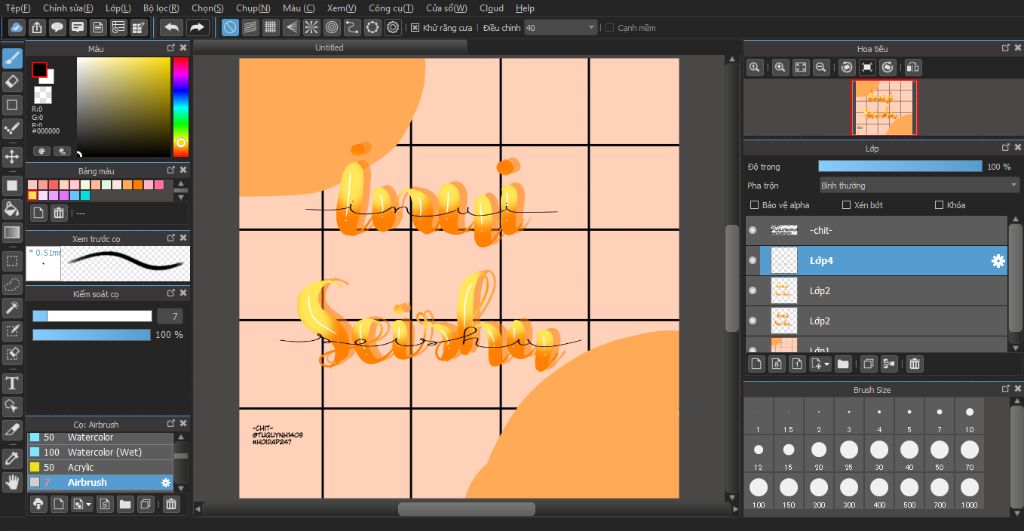Image resolution: width=1024 pixels, height=531 pixels.
Task: Add a new layer folder
Action: [x=843, y=364]
